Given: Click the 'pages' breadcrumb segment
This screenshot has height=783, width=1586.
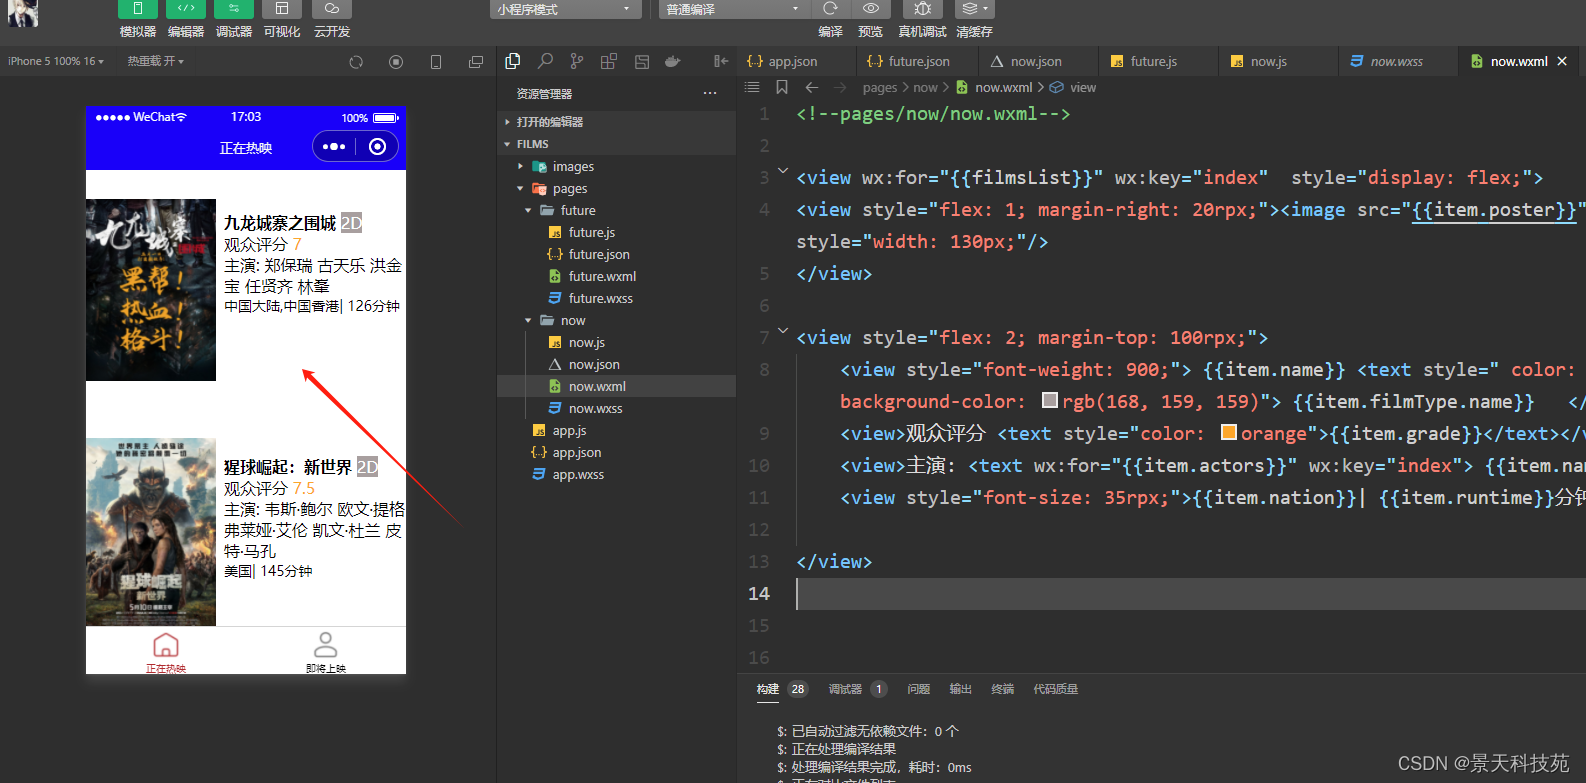Looking at the screenshot, I should (880, 88).
